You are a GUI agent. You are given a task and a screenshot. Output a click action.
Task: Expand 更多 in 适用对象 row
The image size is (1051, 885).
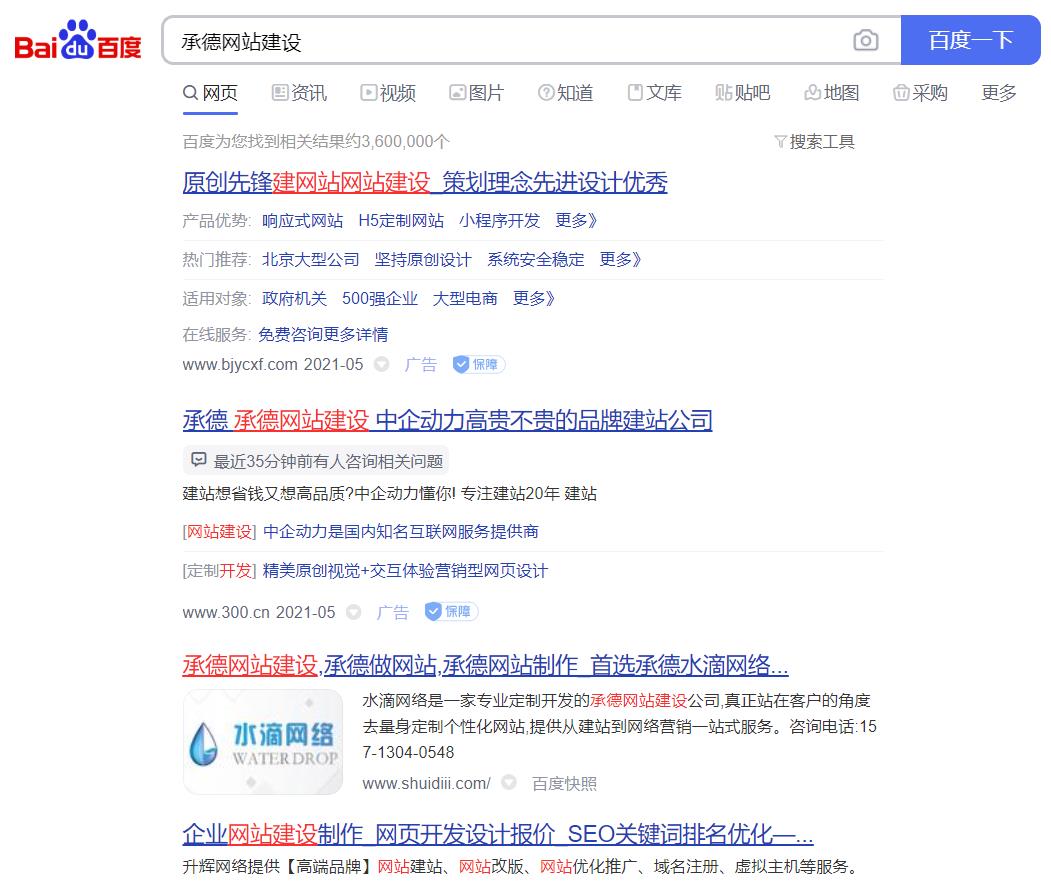pos(534,298)
